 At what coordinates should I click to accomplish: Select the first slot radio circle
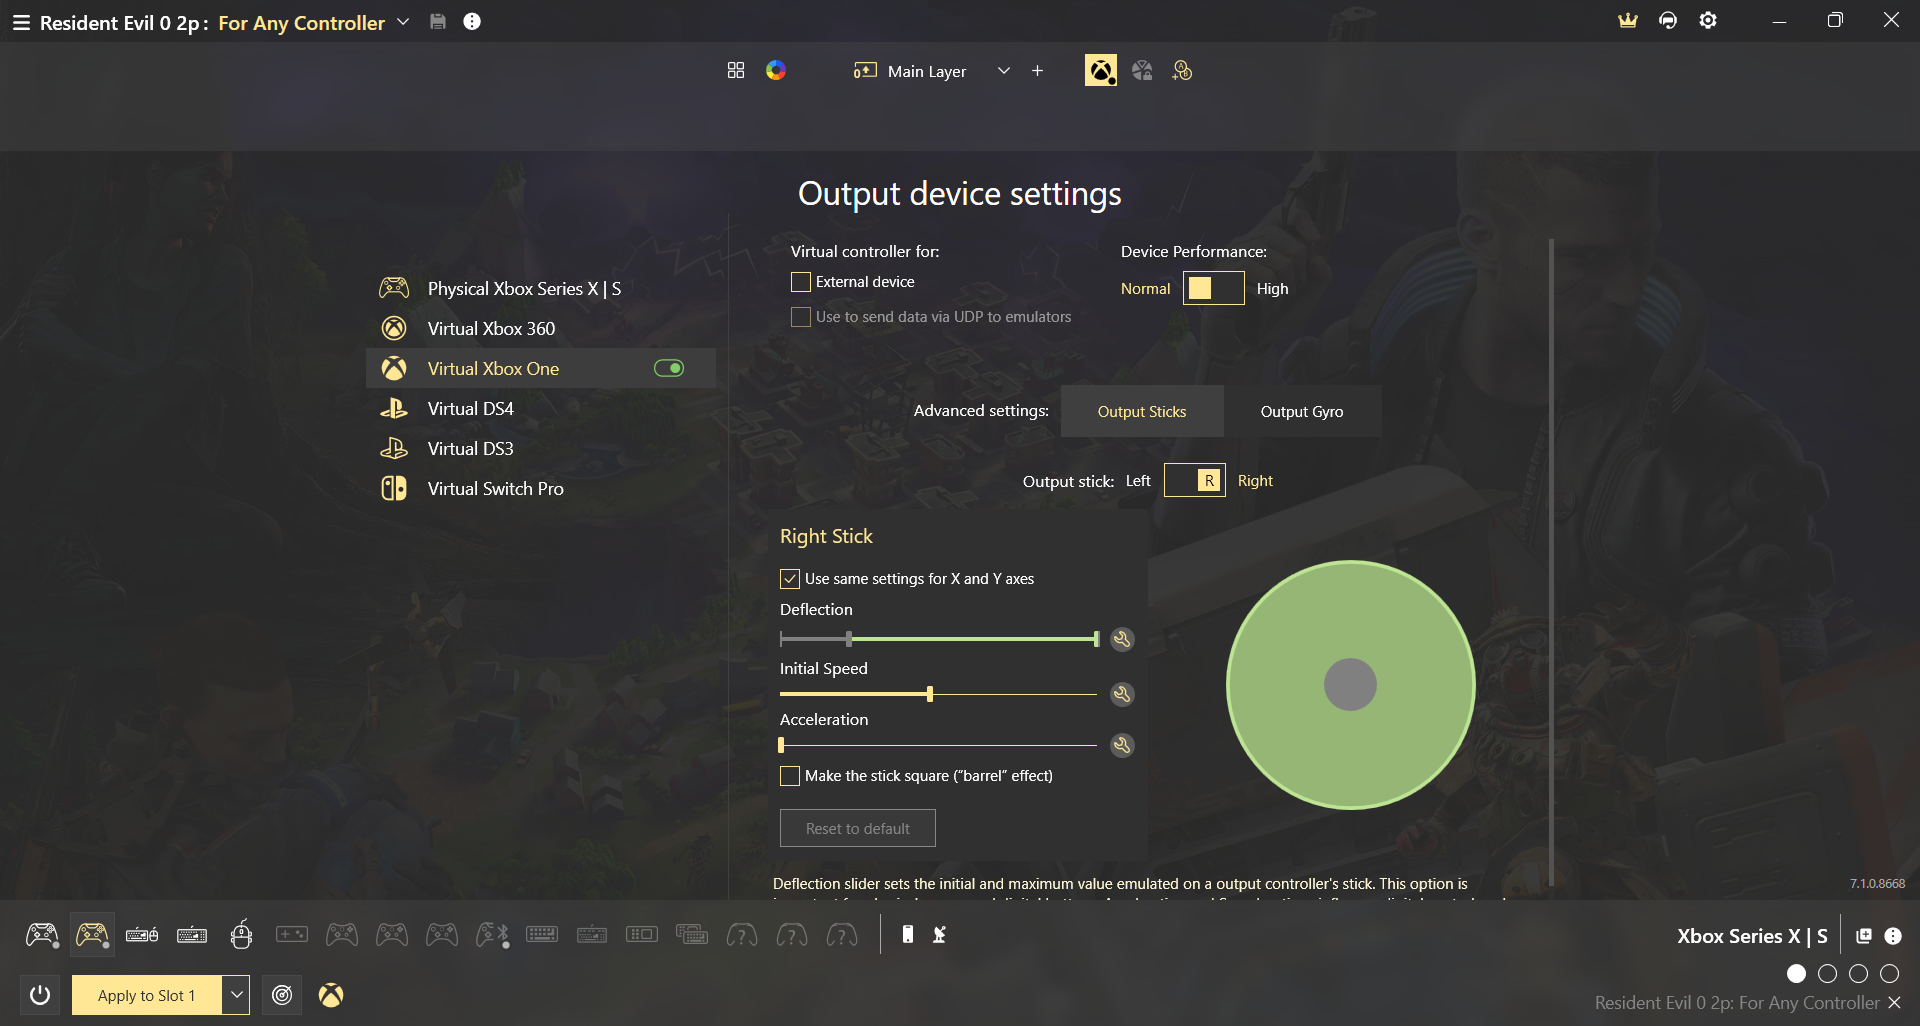click(x=1797, y=974)
